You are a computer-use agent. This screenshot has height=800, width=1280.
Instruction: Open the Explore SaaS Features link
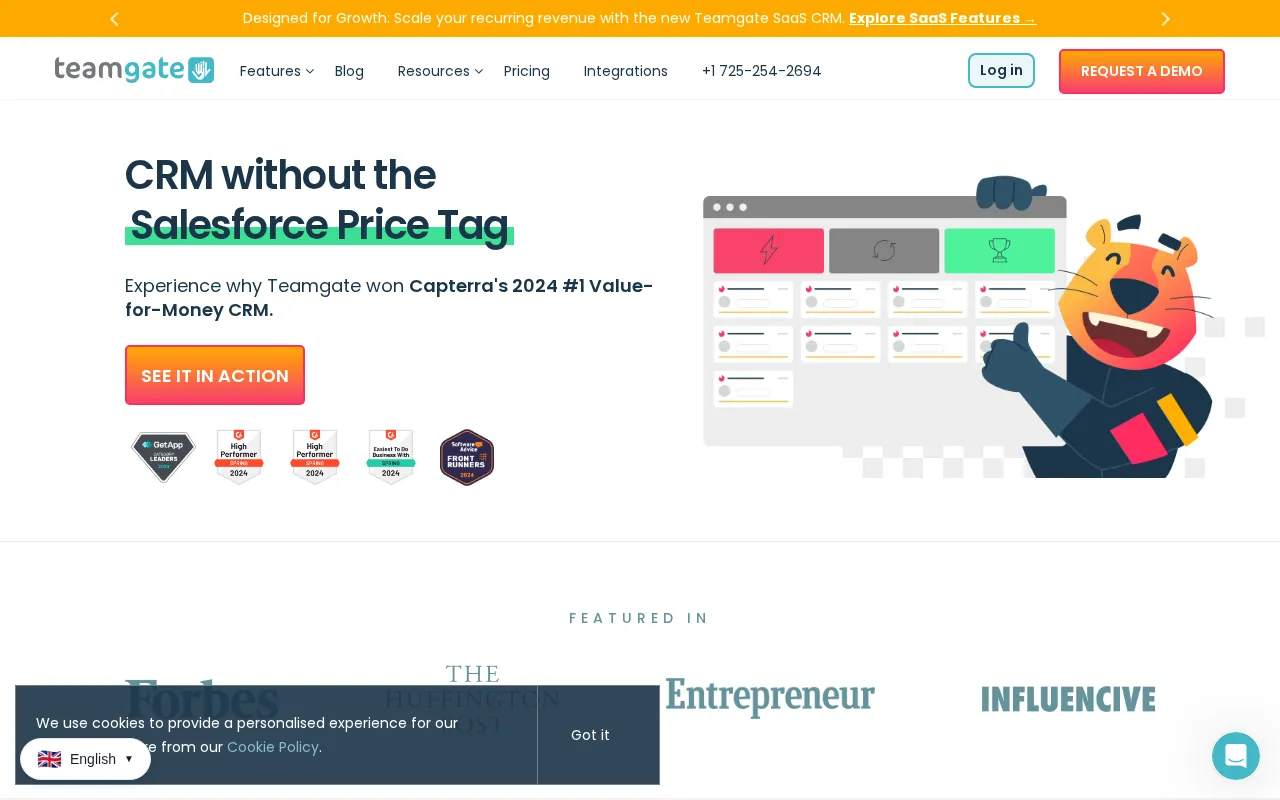point(942,18)
